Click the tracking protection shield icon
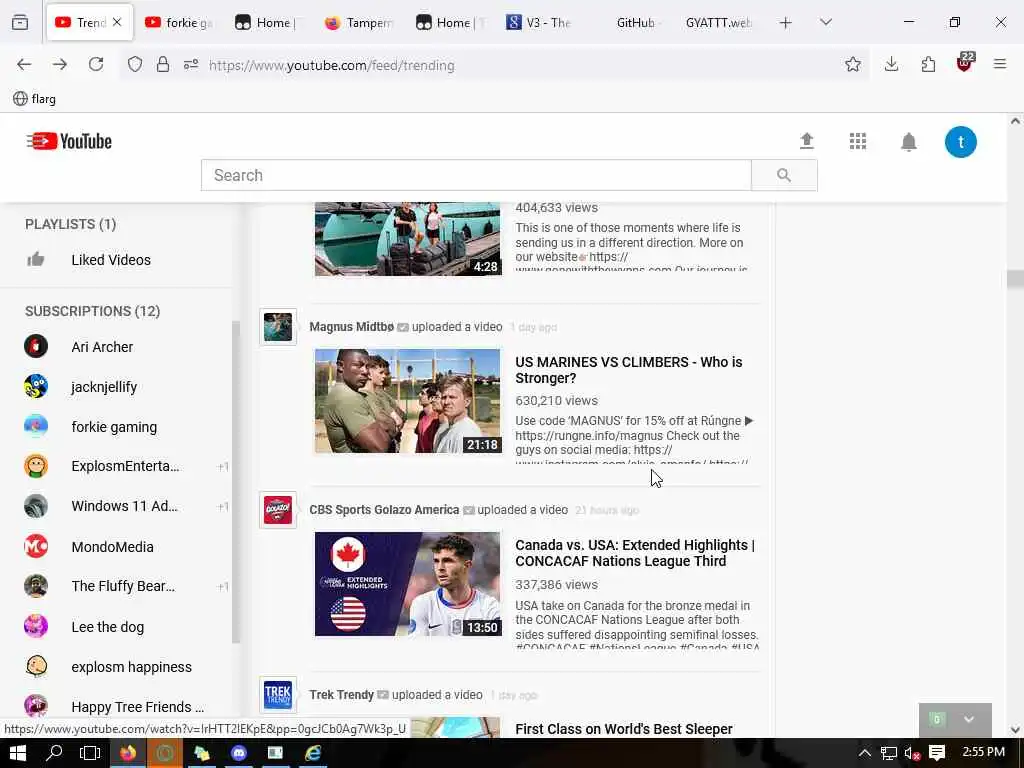This screenshot has height=768, width=1024. pyautogui.click(x=135, y=64)
